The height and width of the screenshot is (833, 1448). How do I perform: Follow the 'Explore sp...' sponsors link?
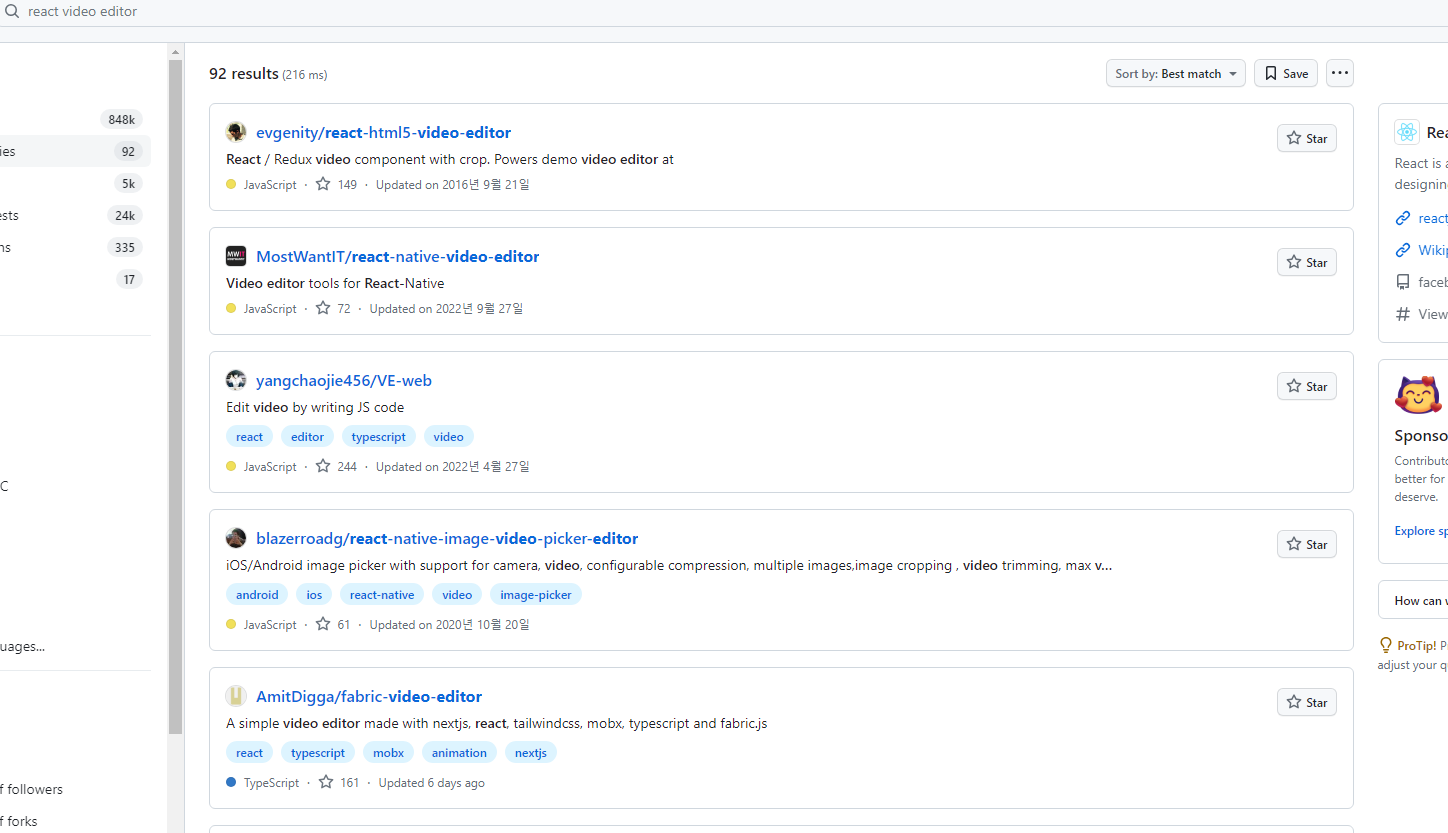pyautogui.click(x=1420, y=531)
